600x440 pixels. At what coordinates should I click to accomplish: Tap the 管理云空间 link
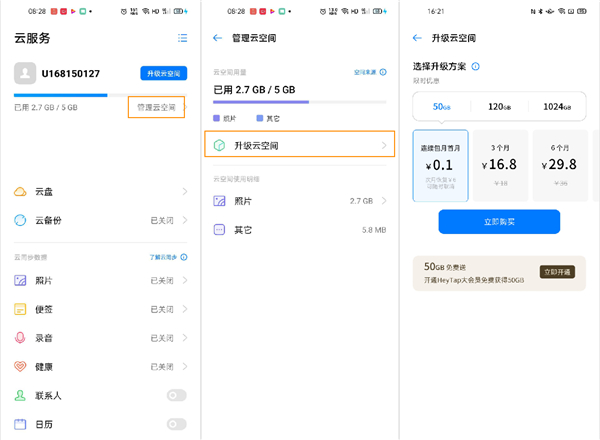point(156,107)
